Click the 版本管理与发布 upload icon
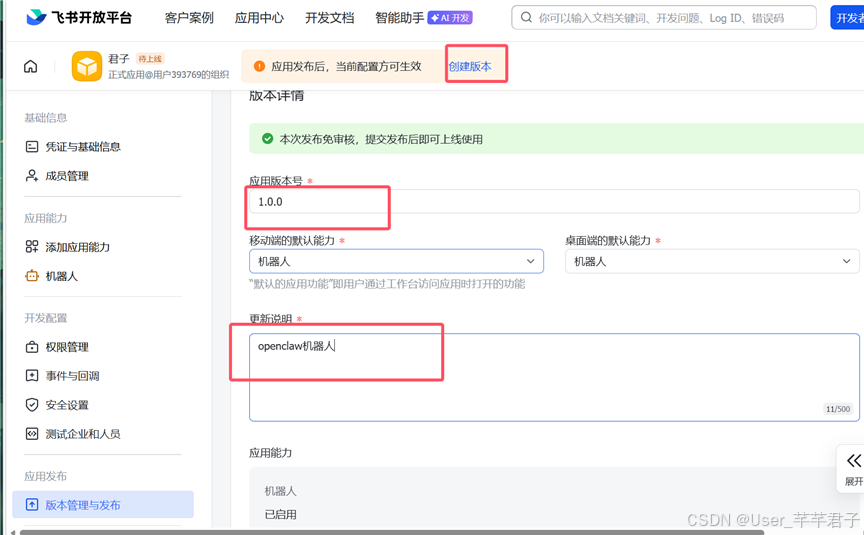The height and width of the screenshot is (535, 864). [x=32, y=505]
